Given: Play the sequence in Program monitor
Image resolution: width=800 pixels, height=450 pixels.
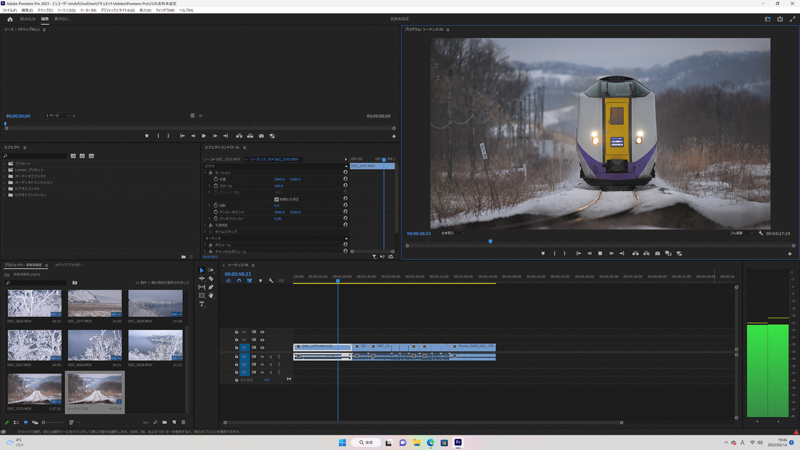Looking at the screenshot, I should click(600, 253).
